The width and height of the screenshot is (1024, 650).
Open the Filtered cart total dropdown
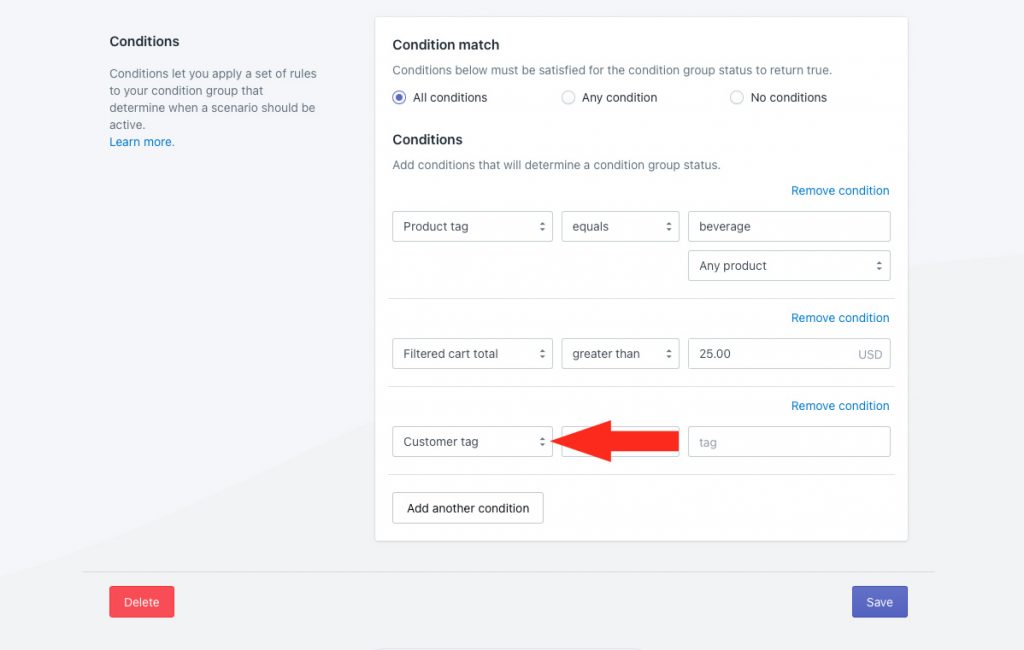[472, 353]
